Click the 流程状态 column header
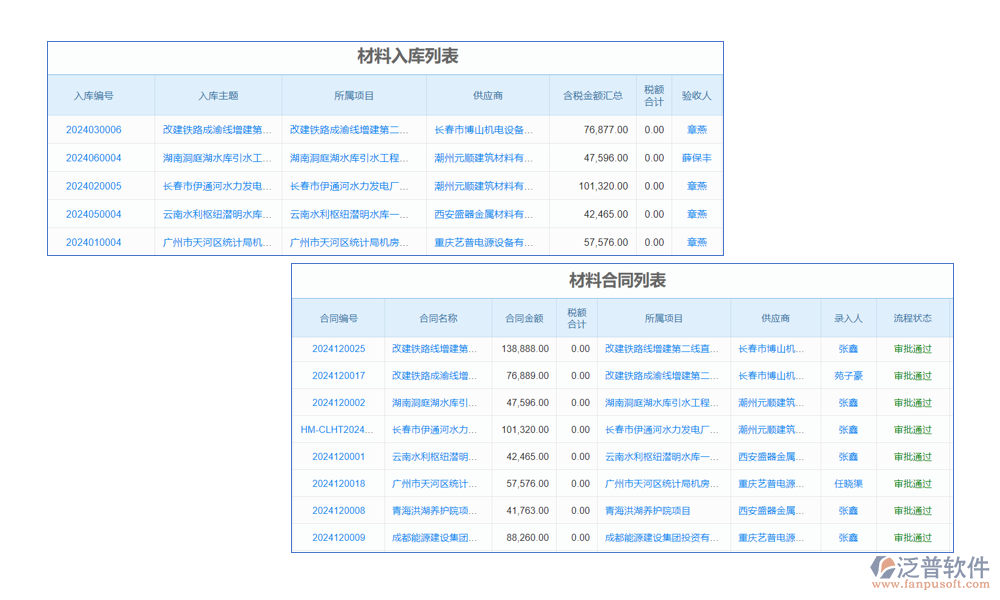Screen dimensions: 1000x600 (x=911, y=319)
